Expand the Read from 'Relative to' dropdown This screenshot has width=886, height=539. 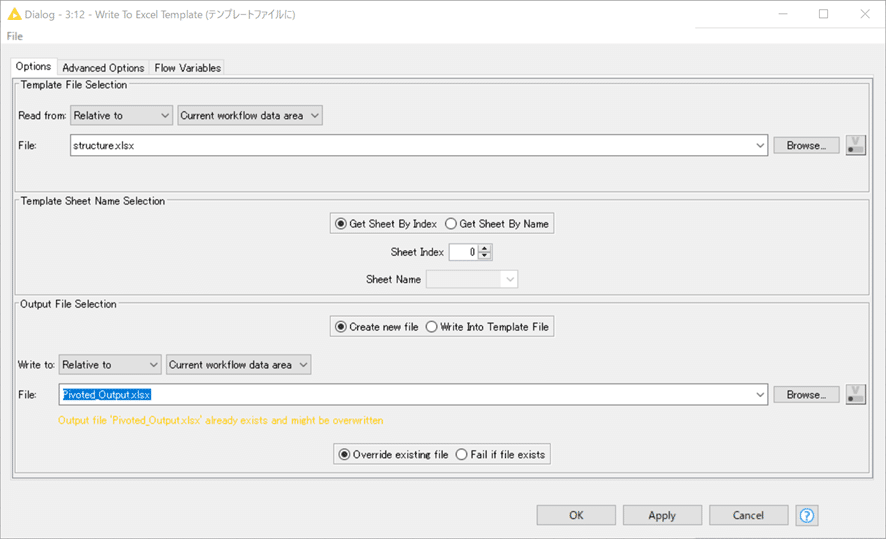pyautogui.click(x=121, y=116)
